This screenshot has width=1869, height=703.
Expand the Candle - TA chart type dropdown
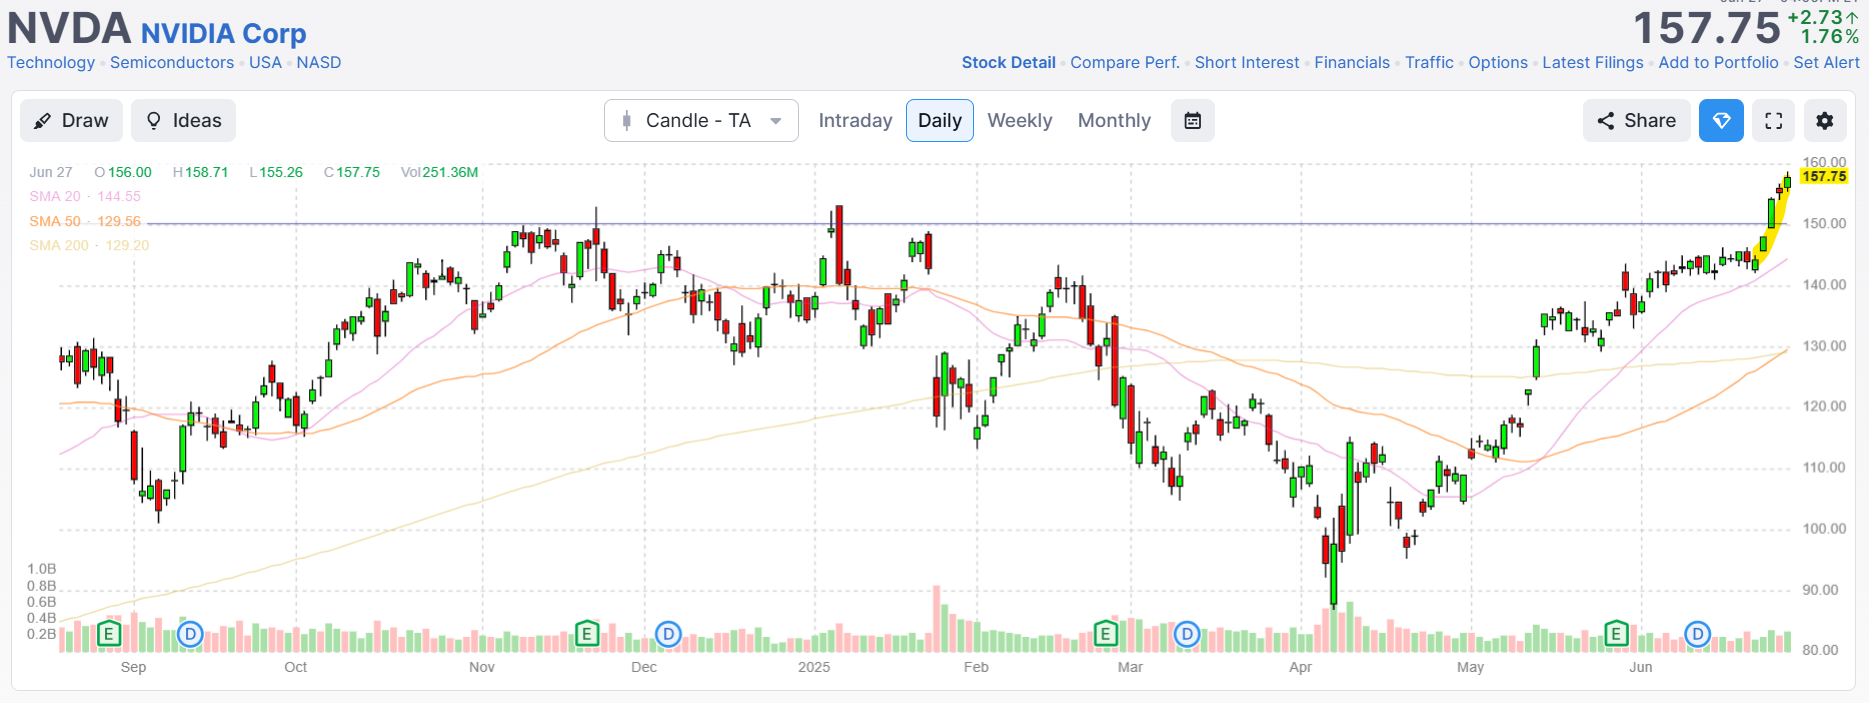pyautogui.click(x=701, y=121)
